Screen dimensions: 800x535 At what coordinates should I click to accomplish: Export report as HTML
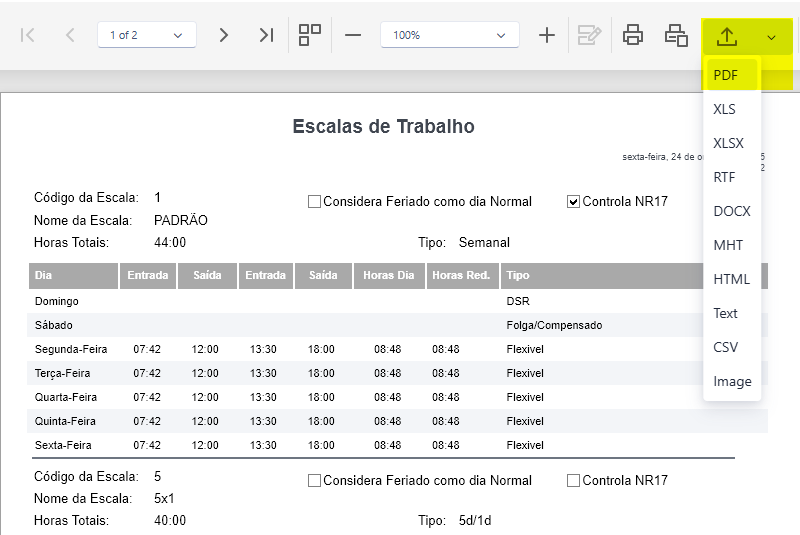[732, 279]
